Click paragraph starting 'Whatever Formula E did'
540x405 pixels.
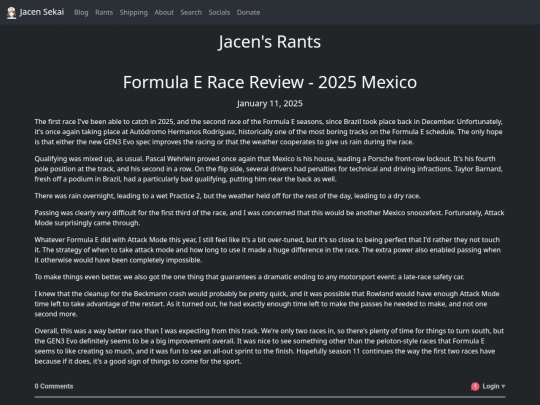tap(270, 250)
